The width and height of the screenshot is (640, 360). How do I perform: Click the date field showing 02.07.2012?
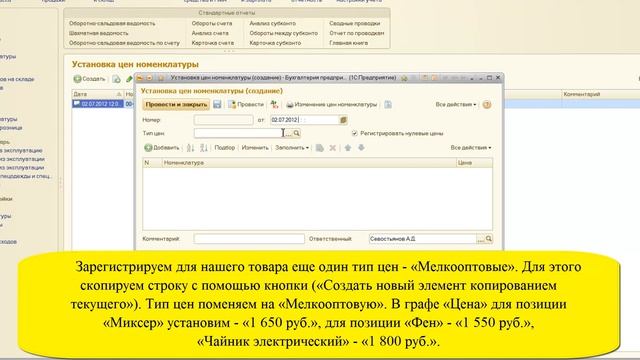pos(304,120)
